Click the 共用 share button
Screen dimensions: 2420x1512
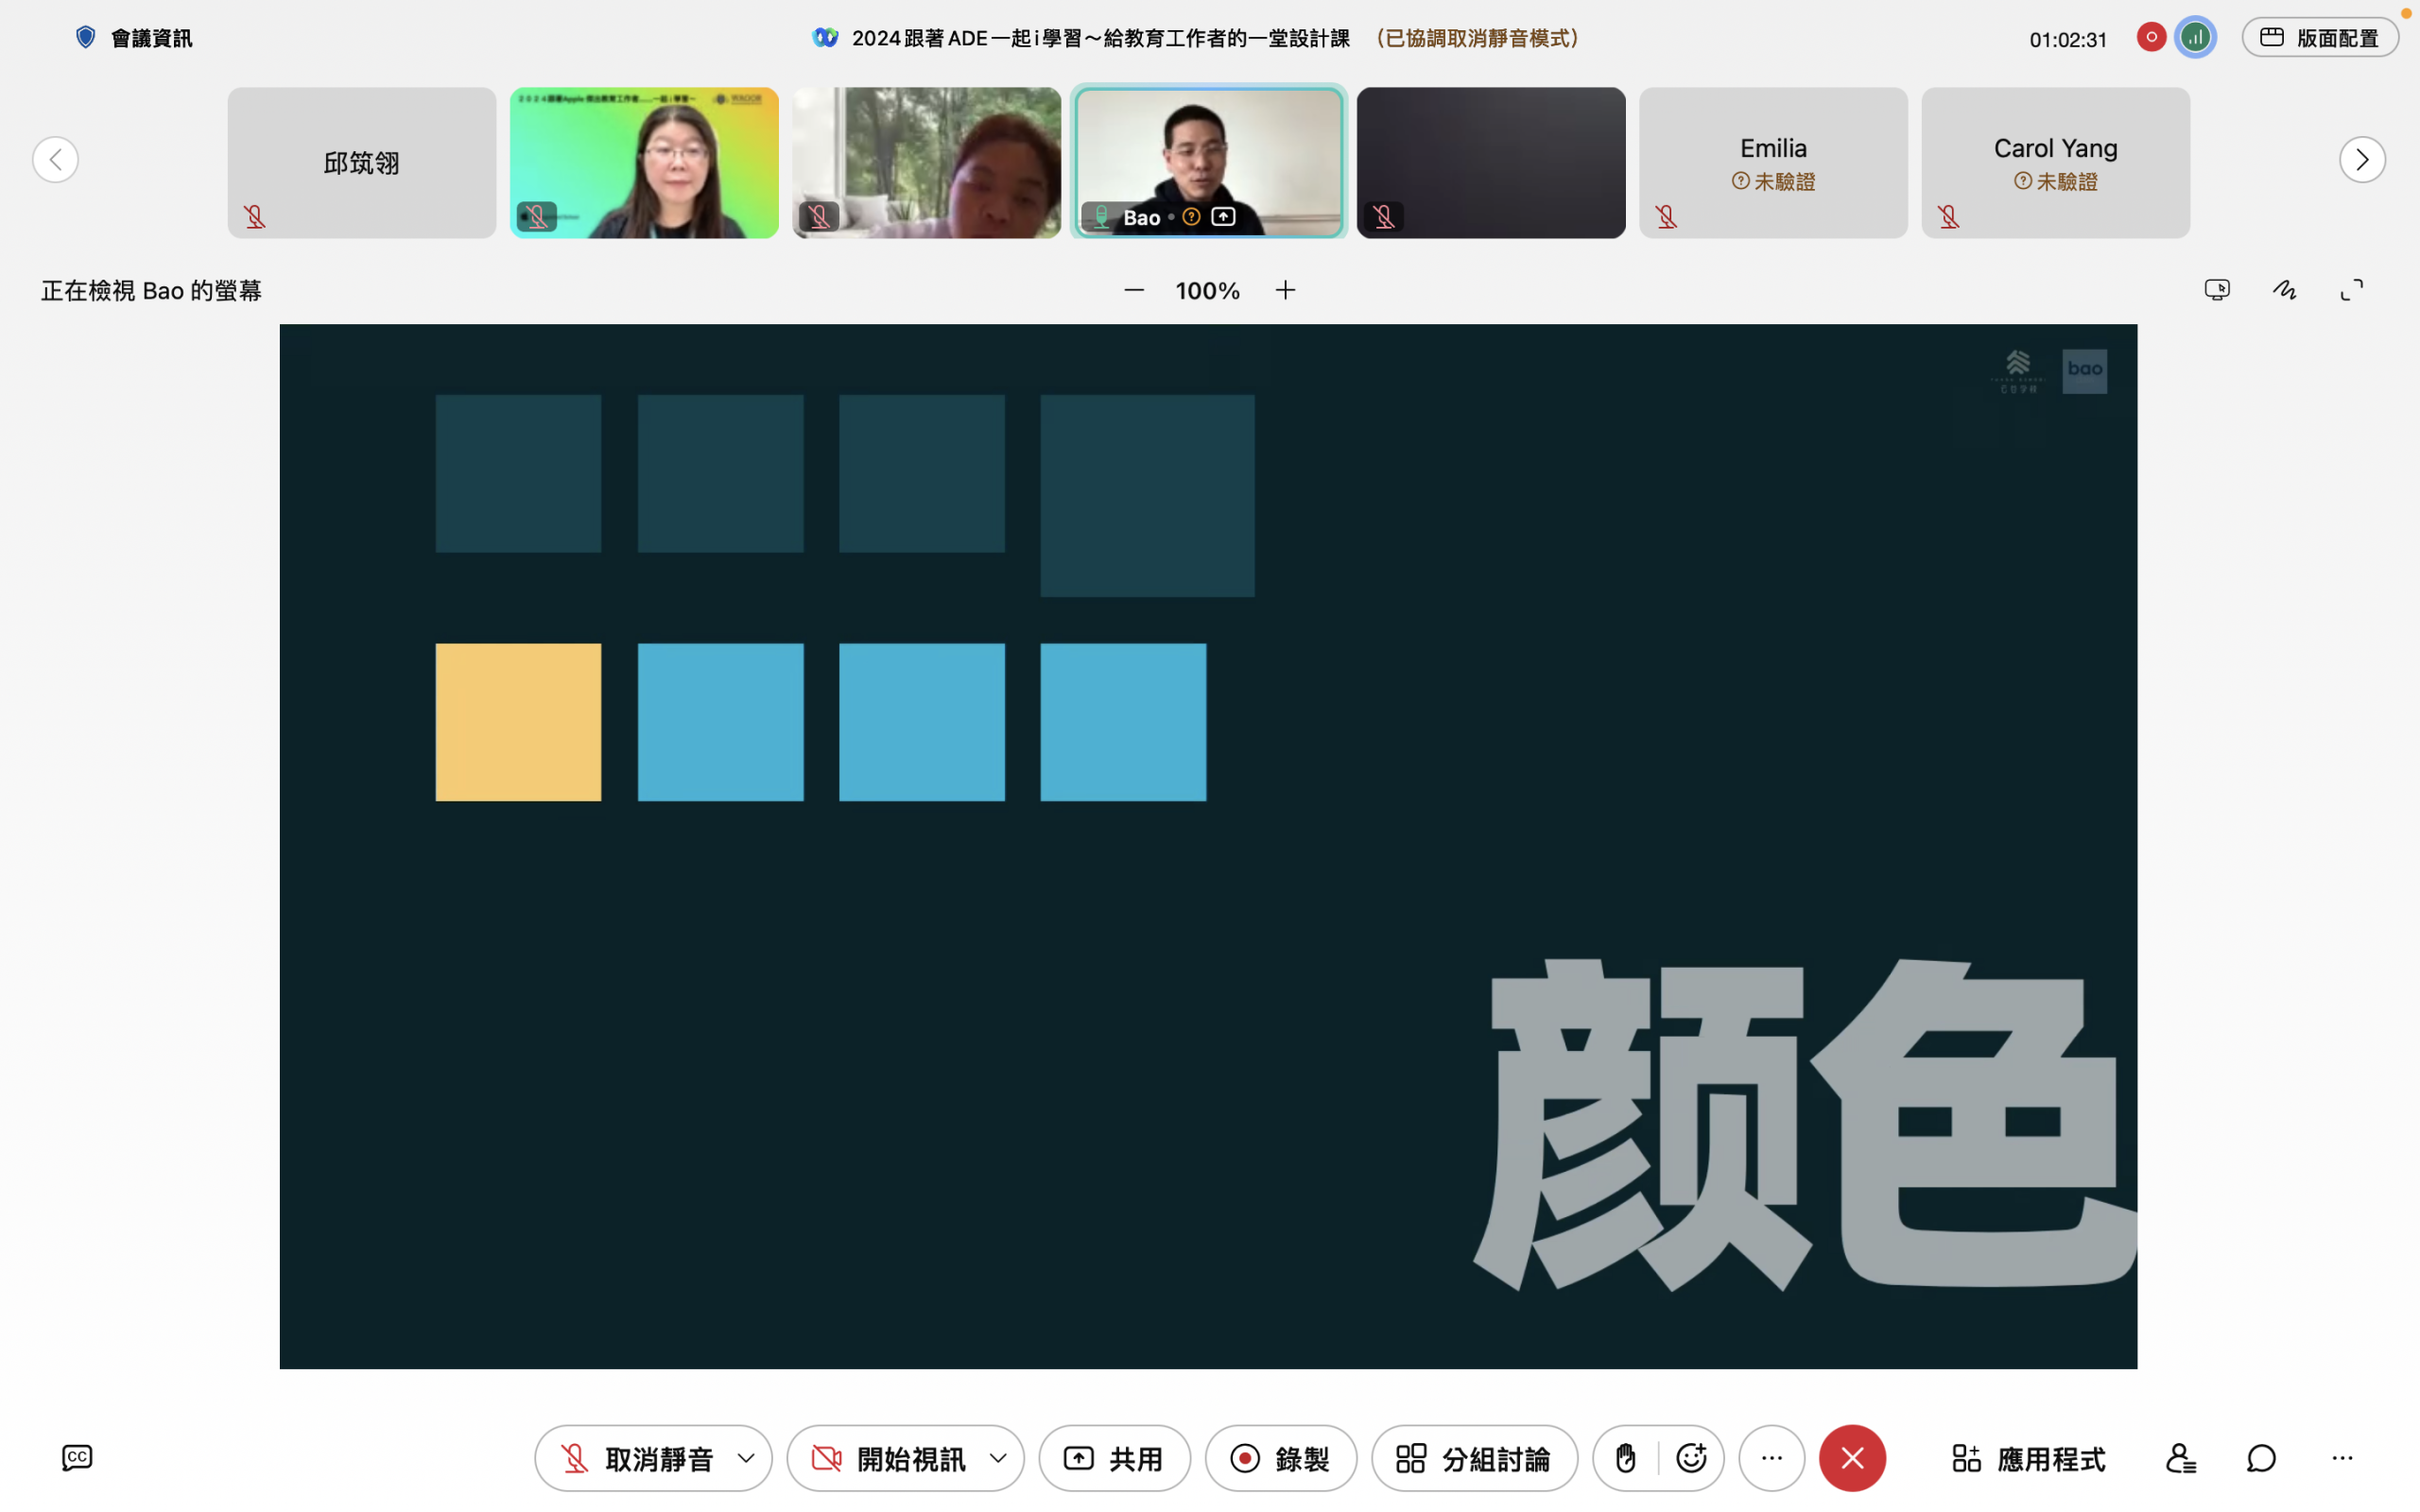pos(1114,1458)
